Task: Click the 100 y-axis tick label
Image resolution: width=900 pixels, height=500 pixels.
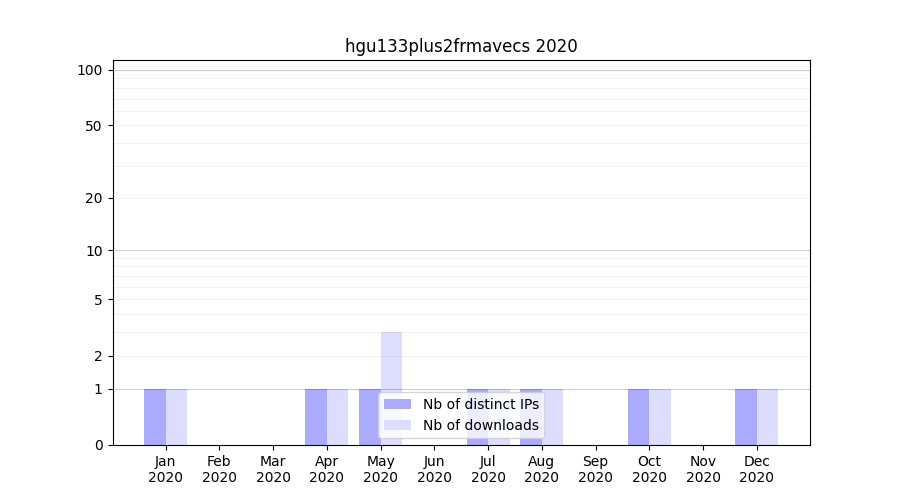Action: pyautogui.click(x=90, y=70)
